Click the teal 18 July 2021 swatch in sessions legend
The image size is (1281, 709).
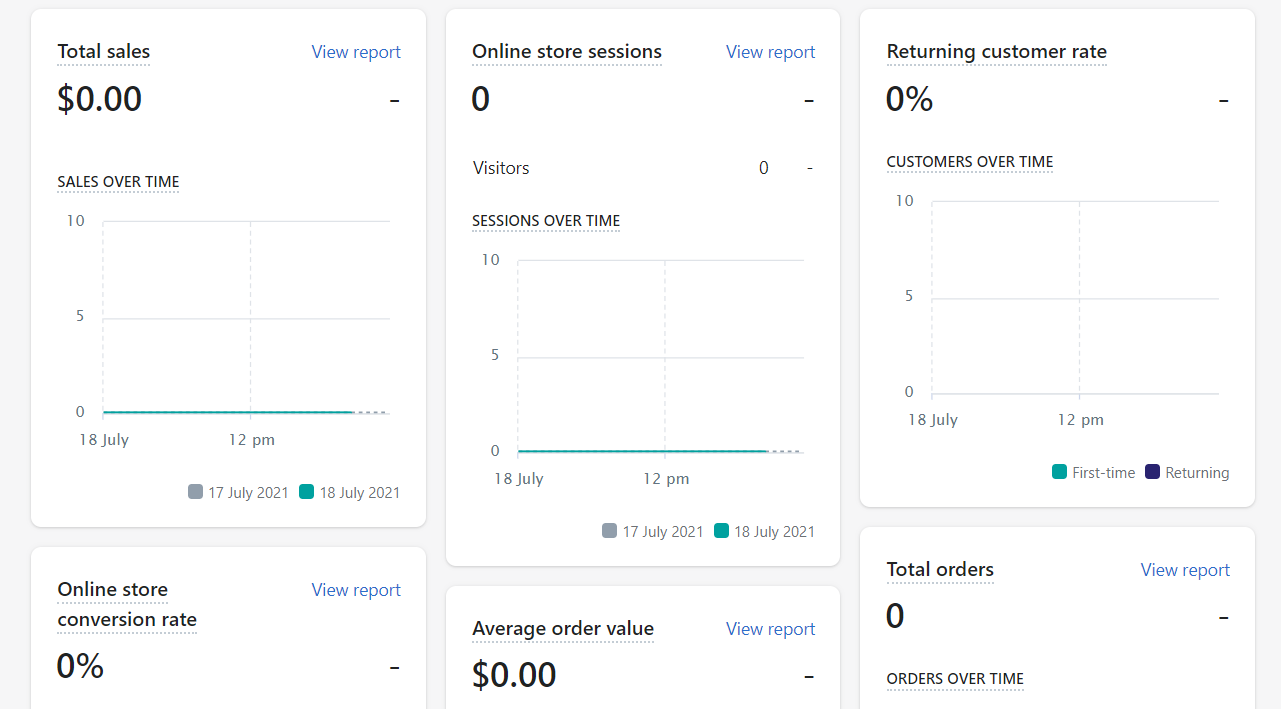coord(721,531)
